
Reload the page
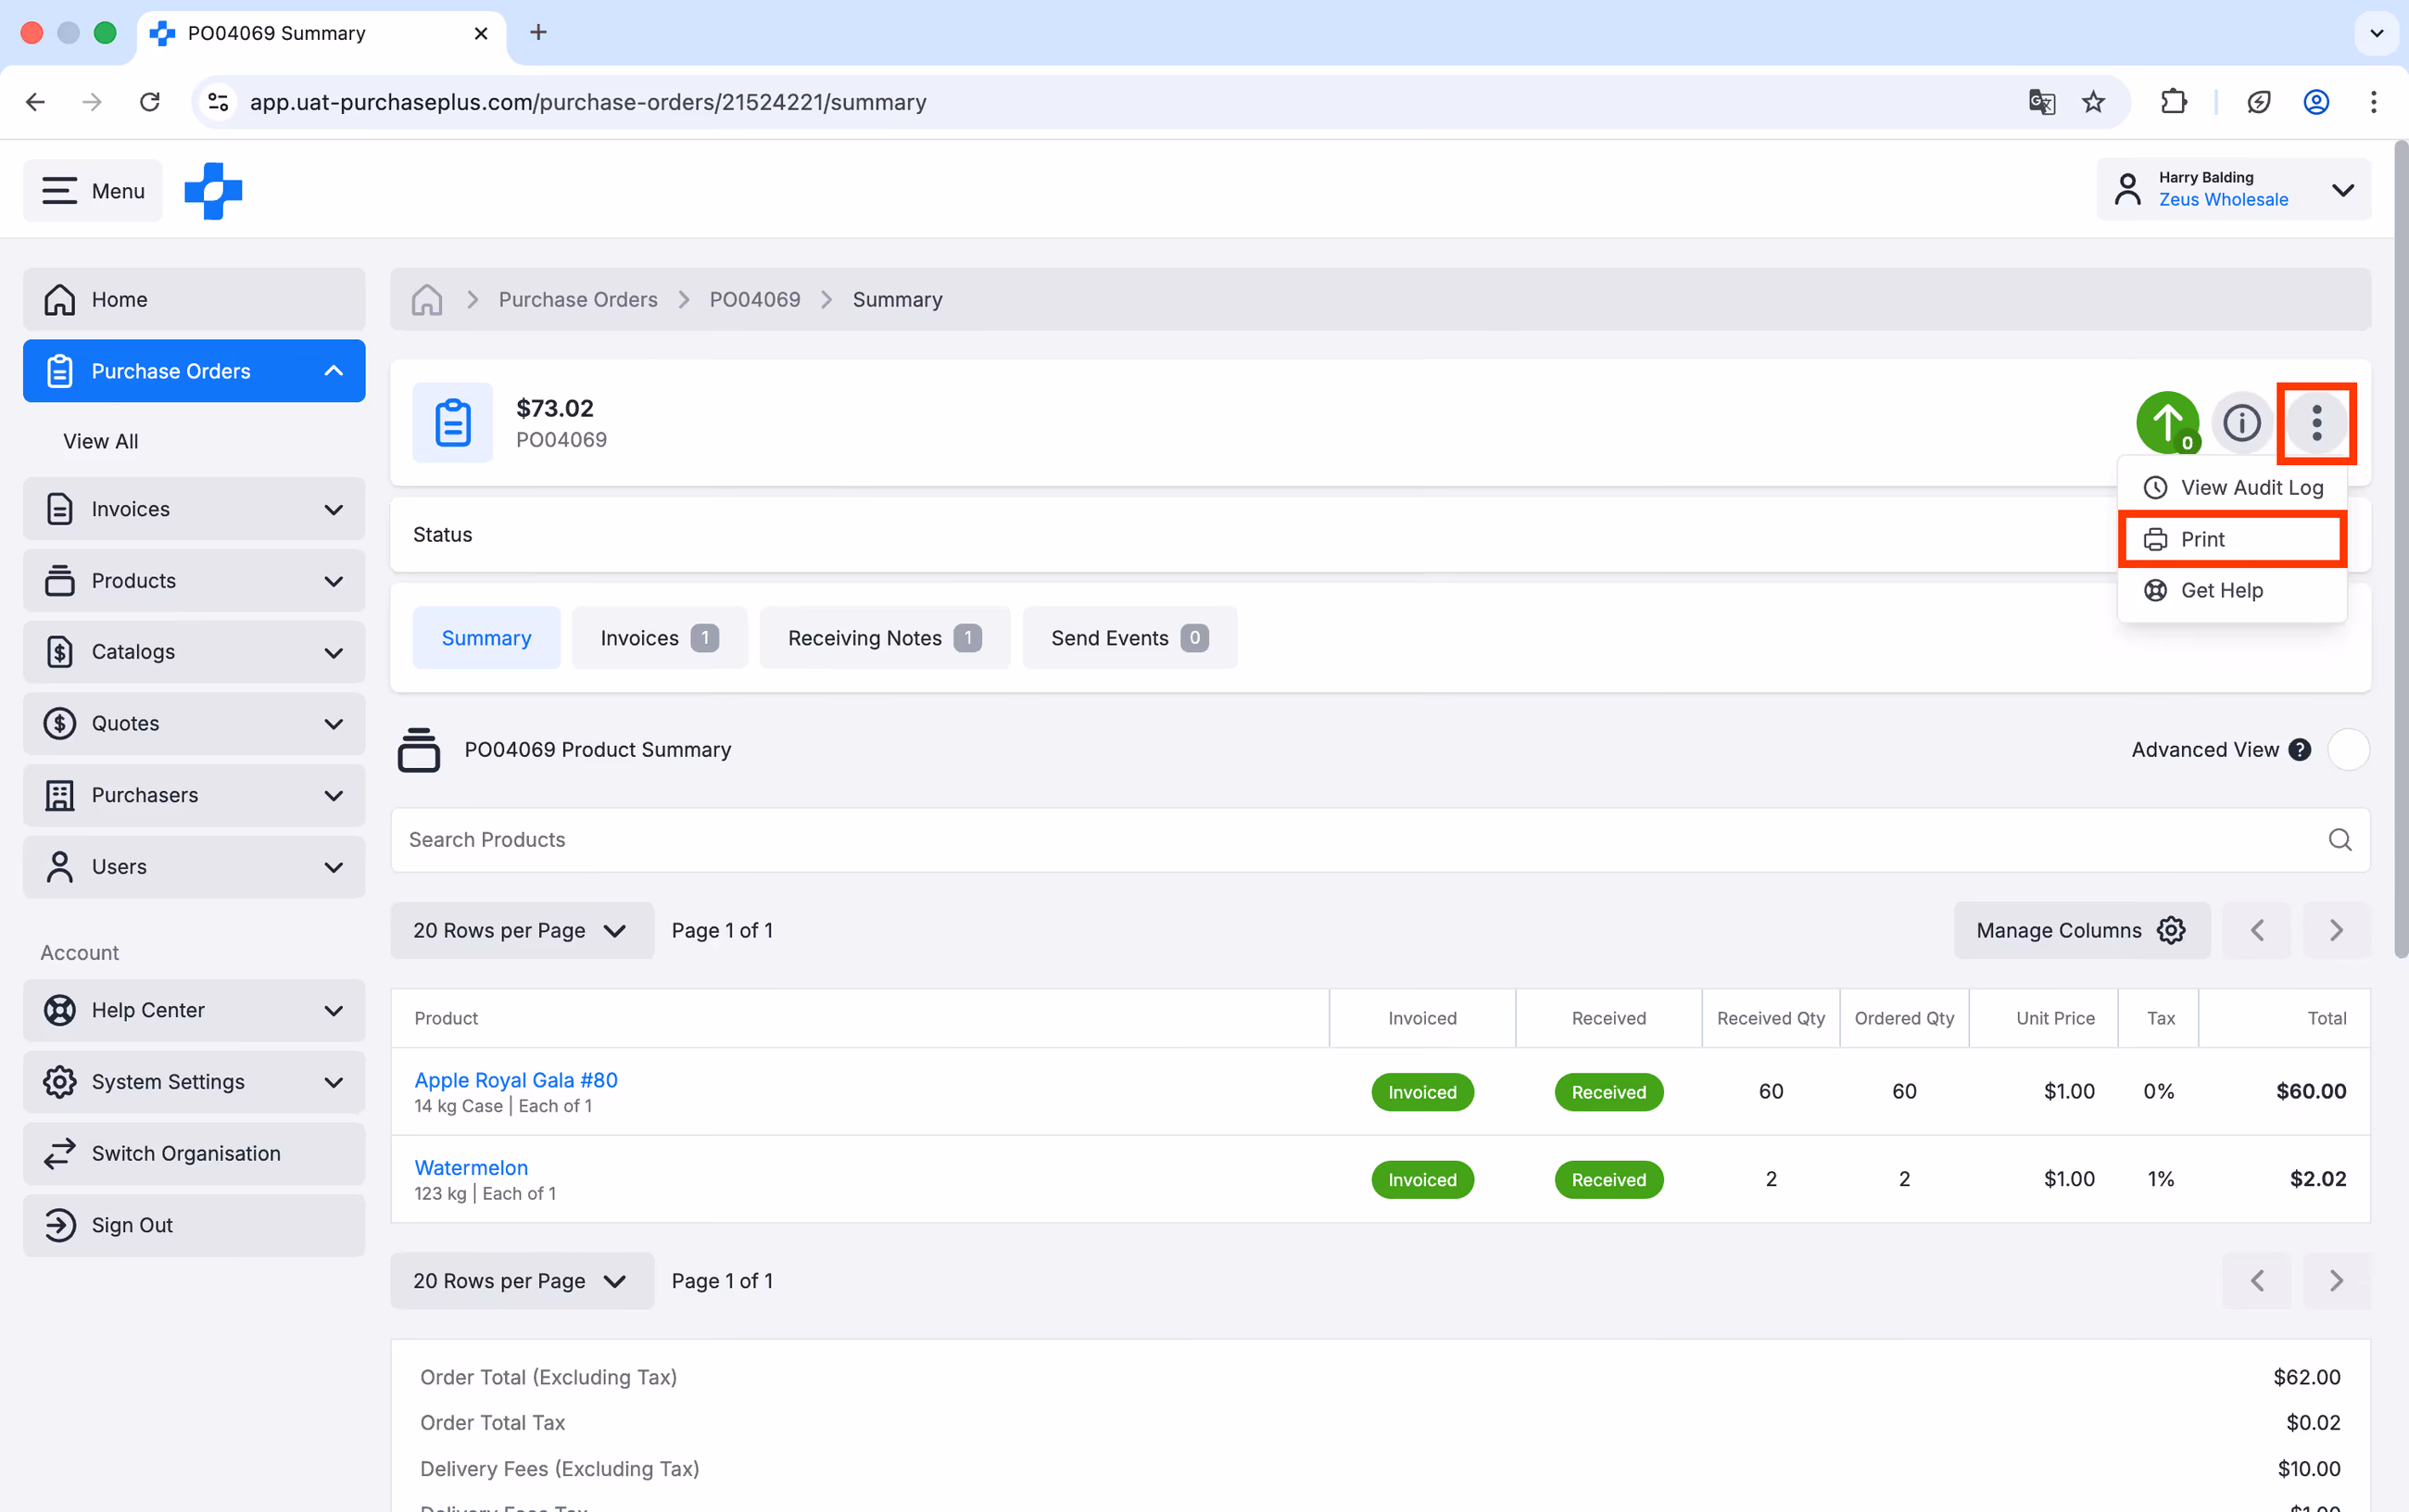click(x=150, y=102)
